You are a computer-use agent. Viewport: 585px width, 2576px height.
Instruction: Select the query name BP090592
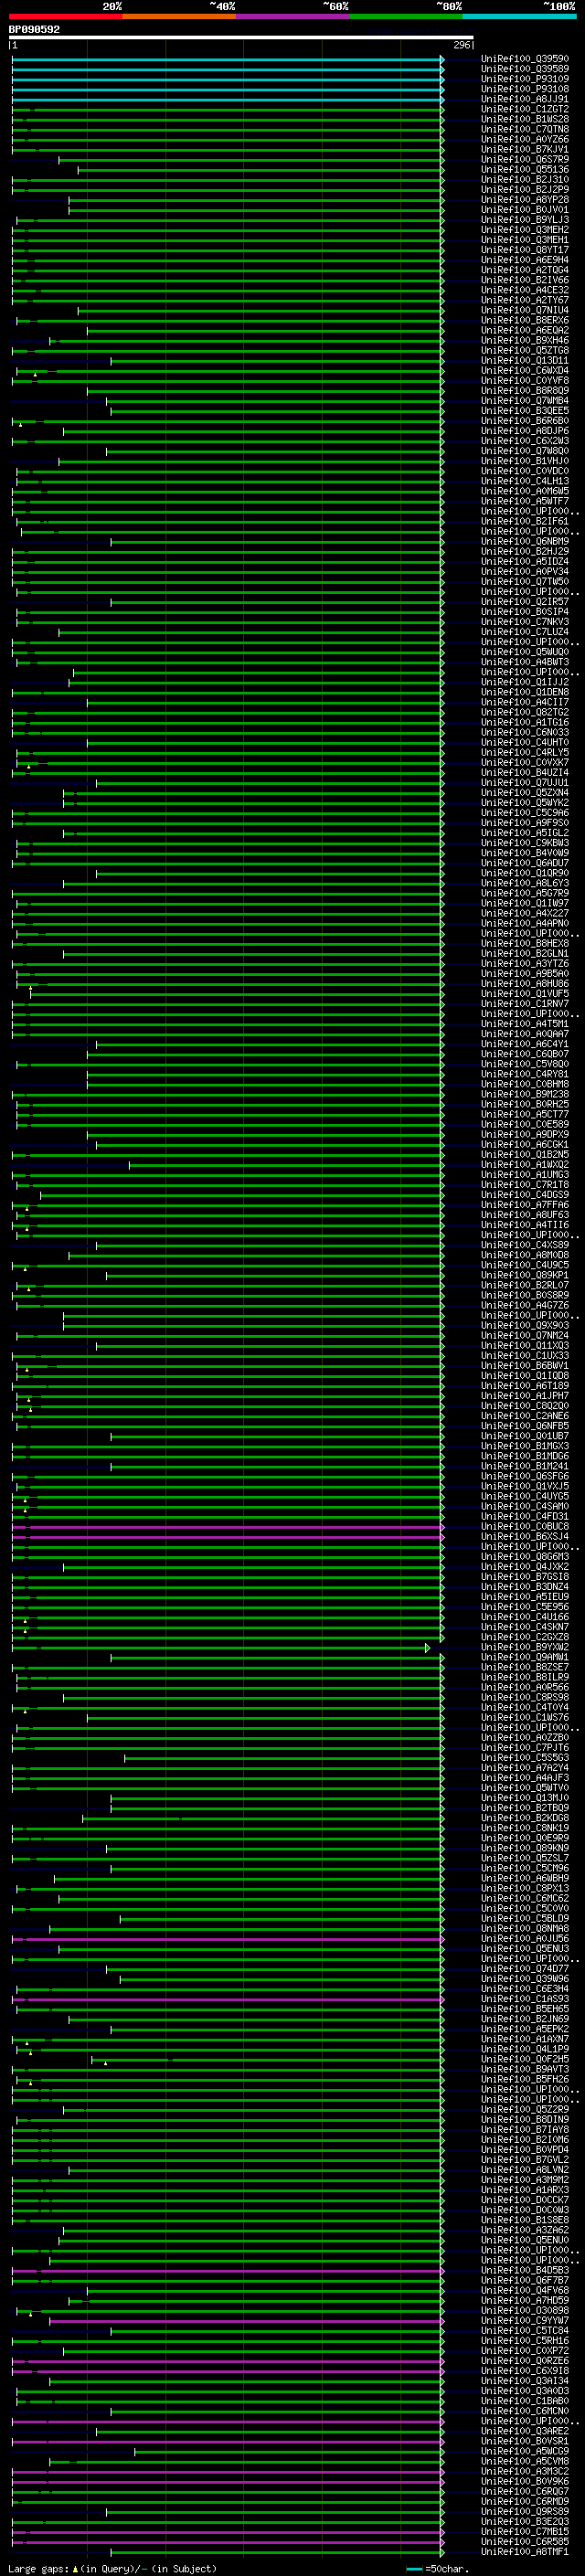(34, 30)
